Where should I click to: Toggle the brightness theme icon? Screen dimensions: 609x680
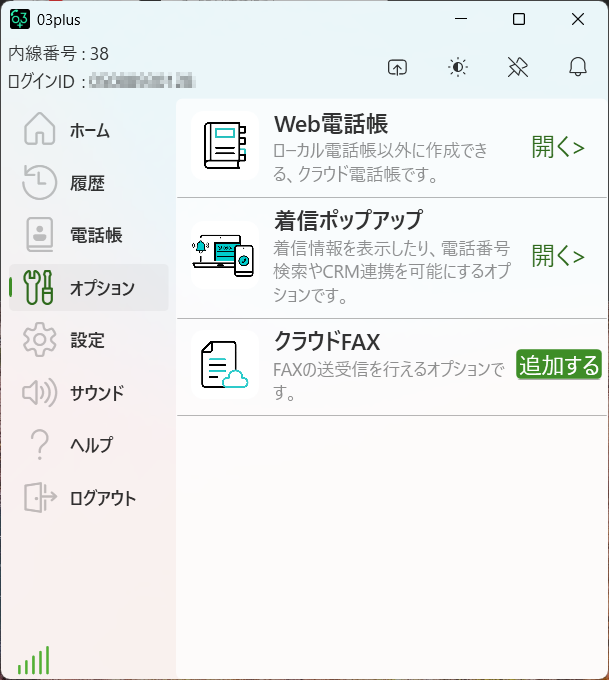pyautogui.click(x=458, y=67)
